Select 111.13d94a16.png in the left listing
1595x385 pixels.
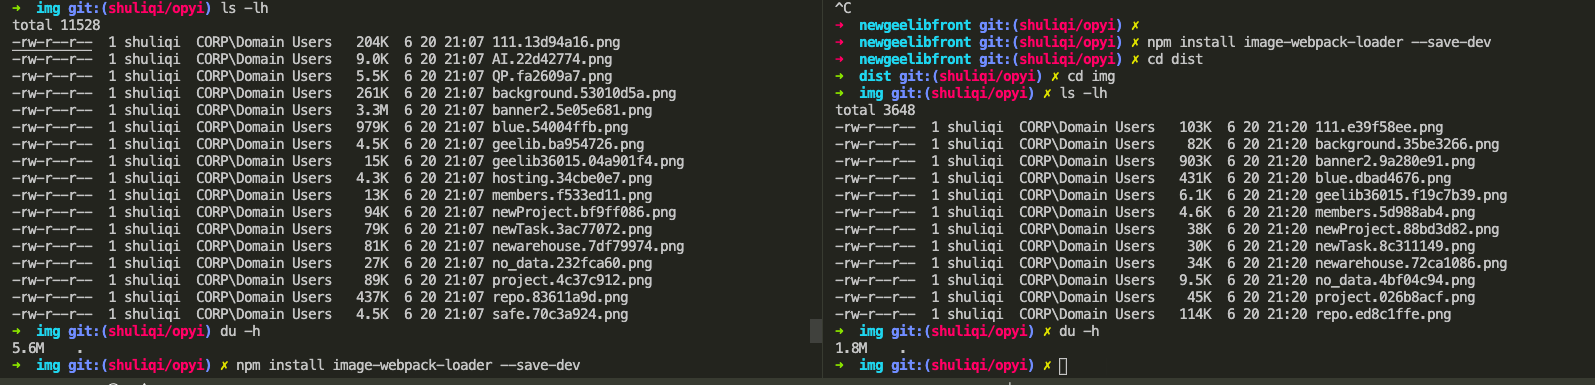(556, 42)
